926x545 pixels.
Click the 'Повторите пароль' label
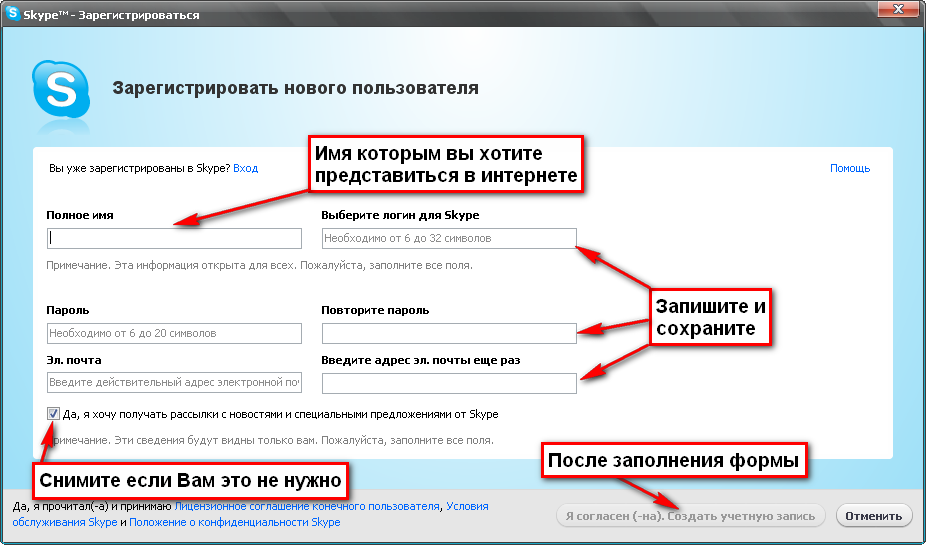[375, 310]
